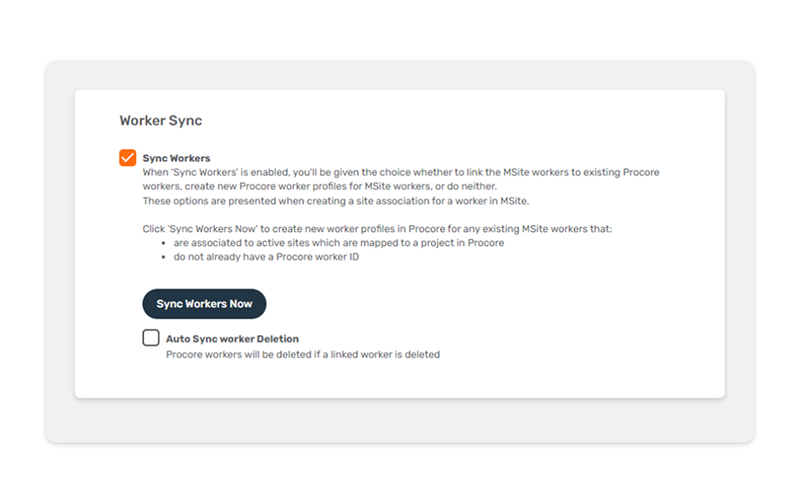Click the Auto Sync worker Deletion label
This screenshot has height=500, width=800.
point(232,339)
